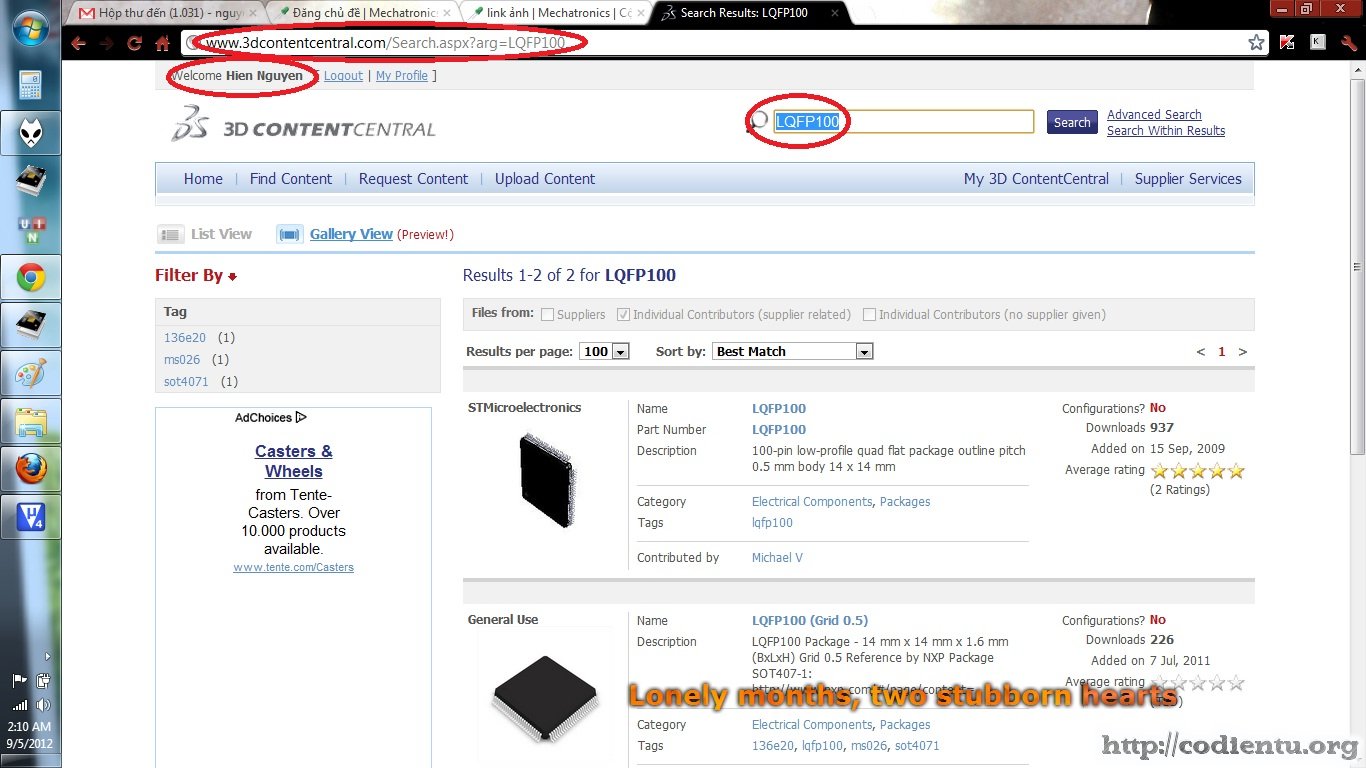Switch to Gallery View link
Screen dimensions: 1366x768
[x=351, y=234]
